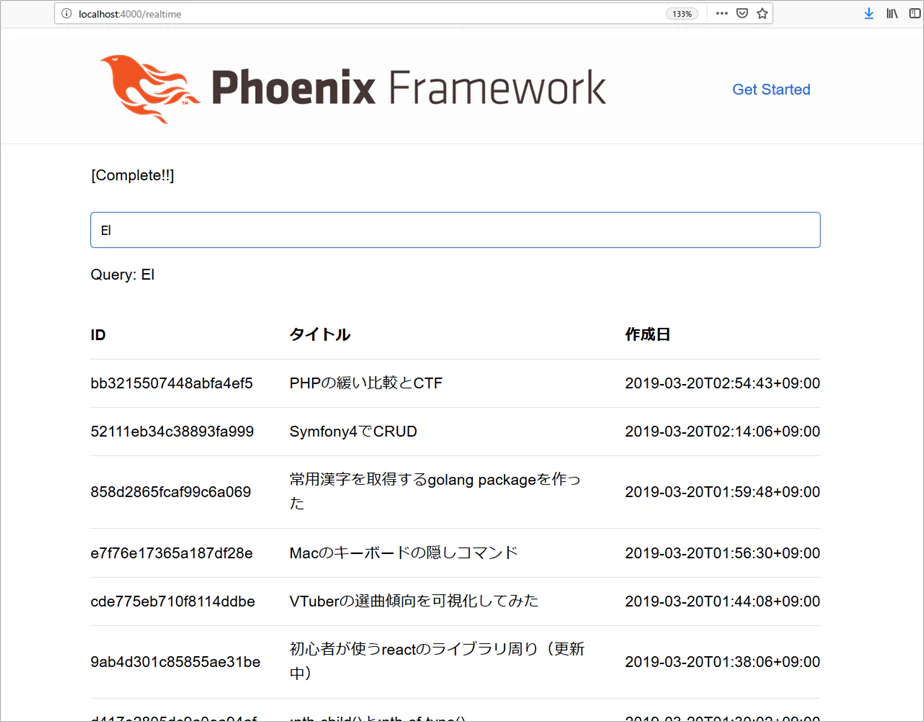
Task: Click date 2019-03-20T02:54:43+09:00
Action: (x=722, y=383)
